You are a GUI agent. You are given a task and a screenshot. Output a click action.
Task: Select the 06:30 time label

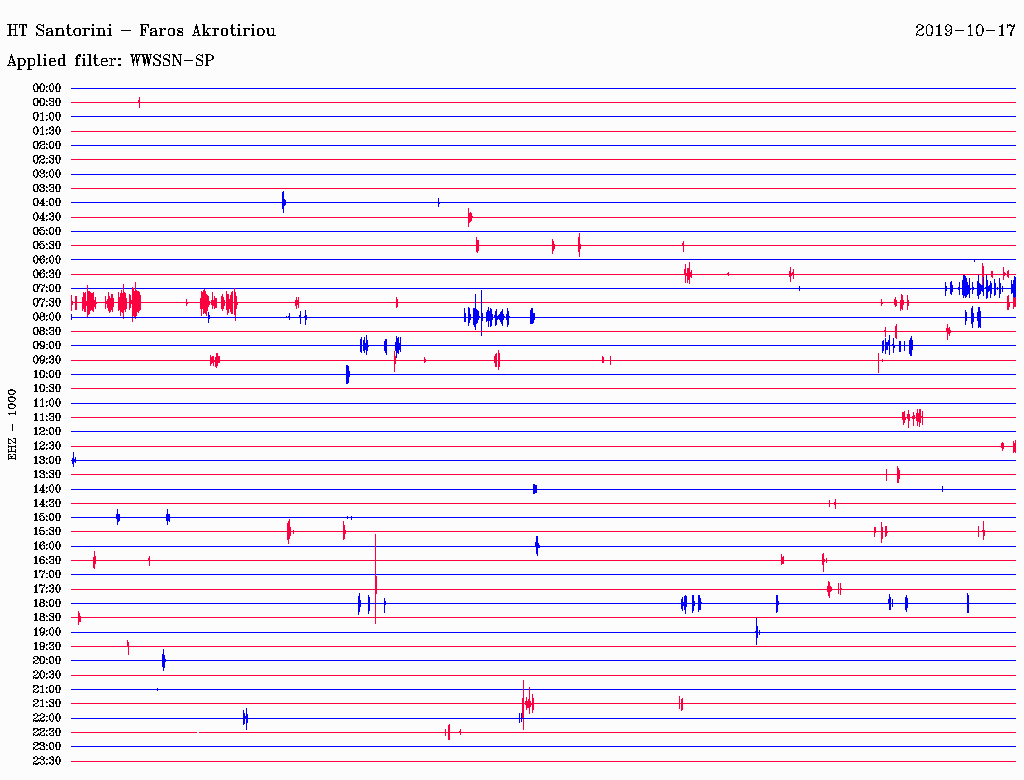[46, 274]
